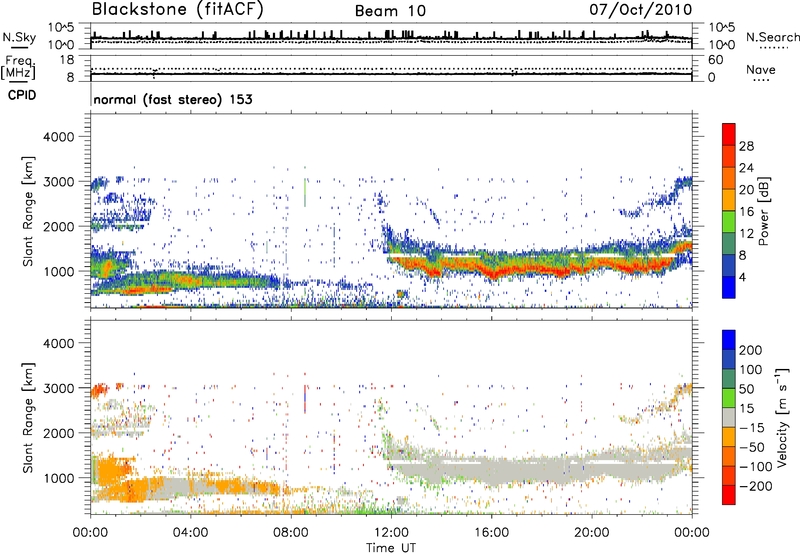
Task: Select "normal (fast stereo) 153" mode text
Action: [x=173, y=99]
